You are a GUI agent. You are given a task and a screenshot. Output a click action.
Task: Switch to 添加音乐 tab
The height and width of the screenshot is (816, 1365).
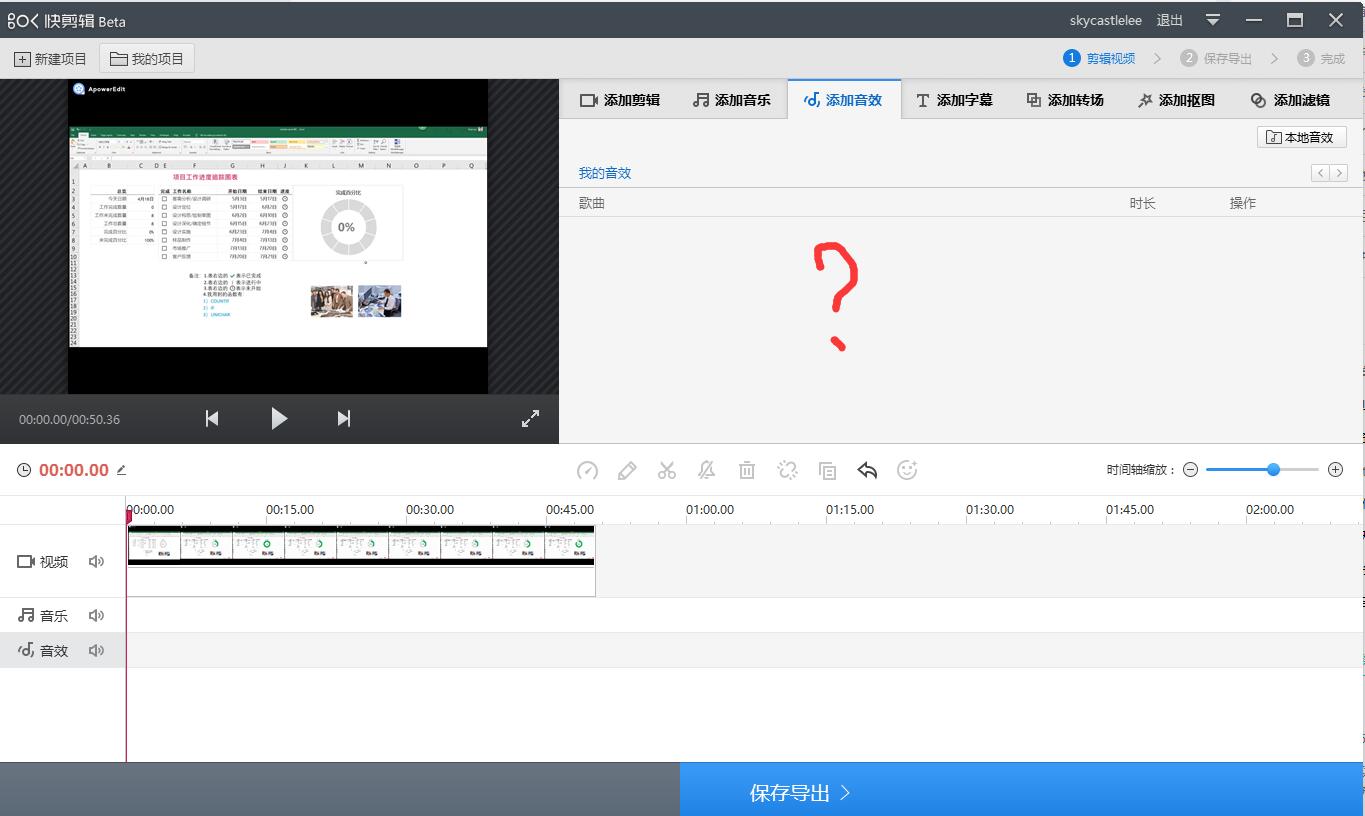[x=732, y=100]
